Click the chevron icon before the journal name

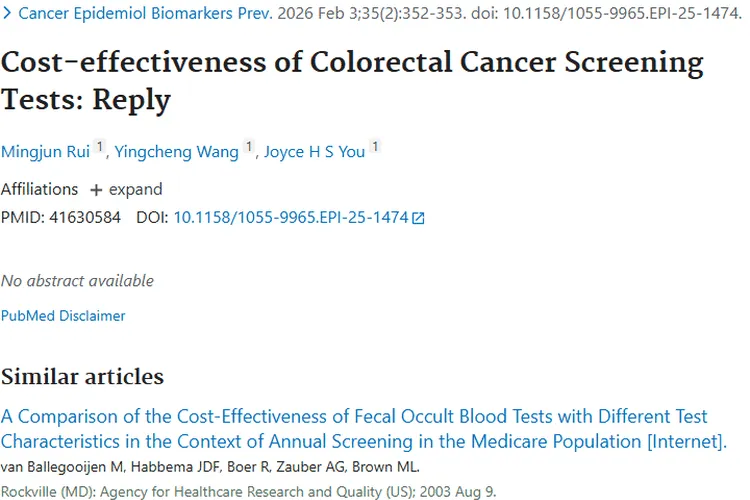coord(8,15)
